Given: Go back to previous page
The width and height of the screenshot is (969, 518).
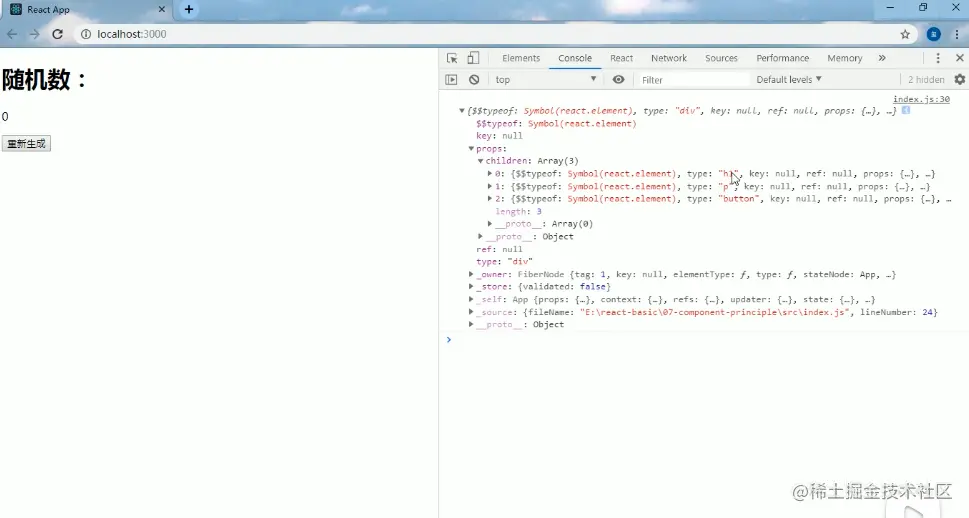Looking at the screenshot, I should [x=12, y=34].
